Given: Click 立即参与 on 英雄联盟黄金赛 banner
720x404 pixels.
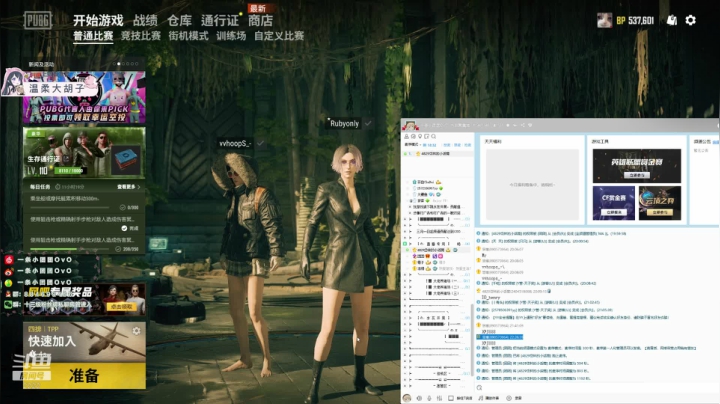Looking at the screenshot, I should coord(636,175).
